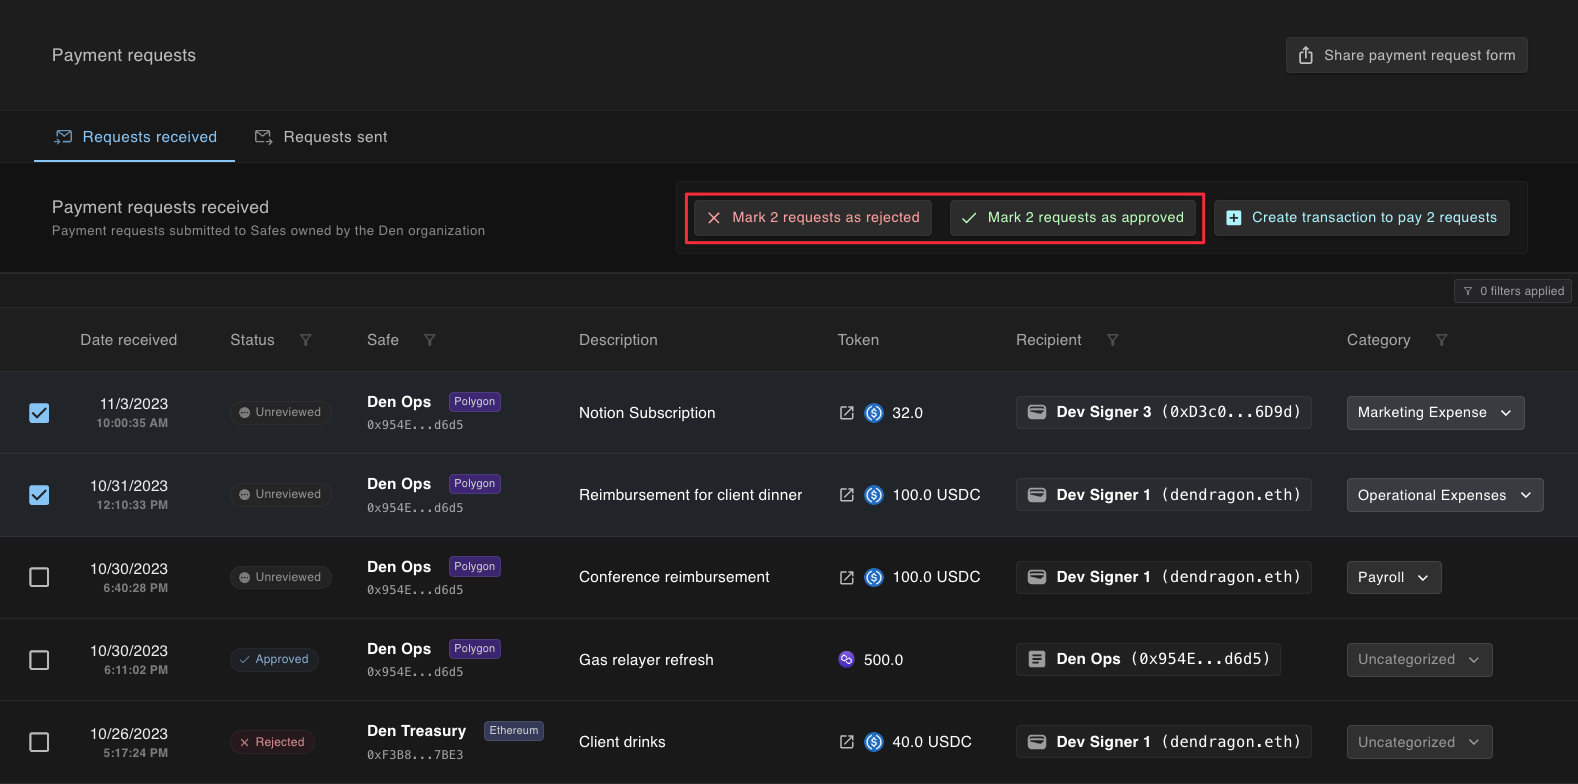Click Dev Signer 3 (0xD3c0...6D9d) recipient
This screenshot has height=784, width=1578.
[1164, 412]
